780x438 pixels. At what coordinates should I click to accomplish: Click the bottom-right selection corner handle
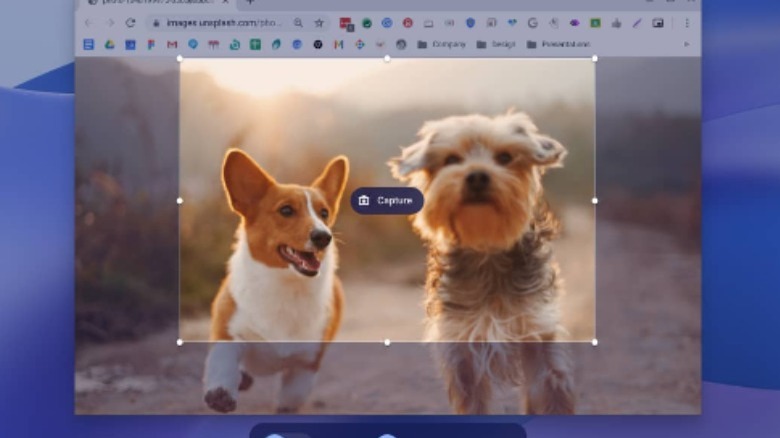point(595,342)
